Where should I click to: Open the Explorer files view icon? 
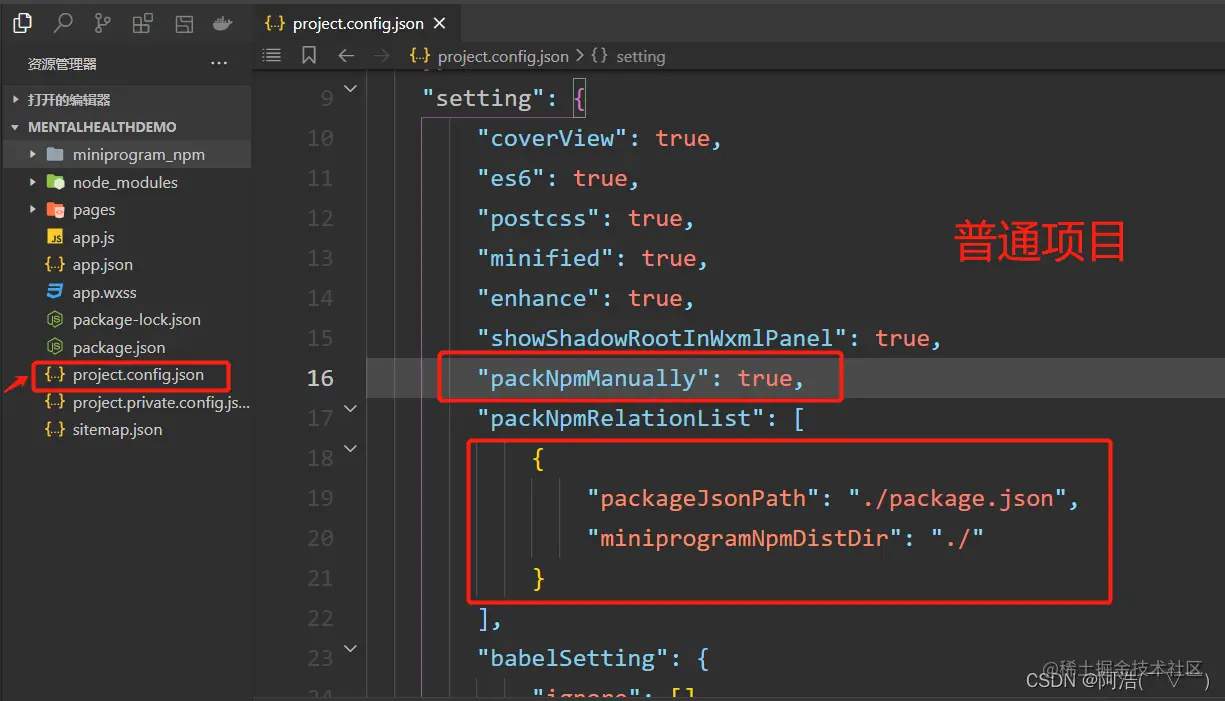[x=22, y=23]
